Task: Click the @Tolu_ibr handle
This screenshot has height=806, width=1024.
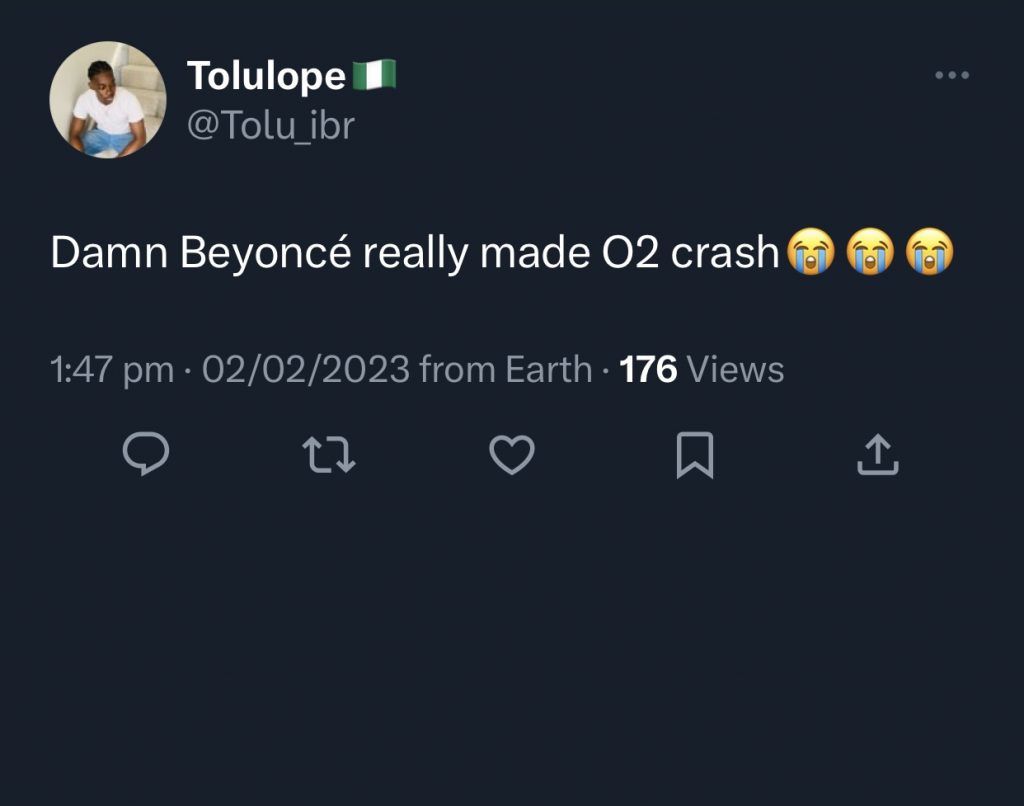Action: [x=270, y=126]
